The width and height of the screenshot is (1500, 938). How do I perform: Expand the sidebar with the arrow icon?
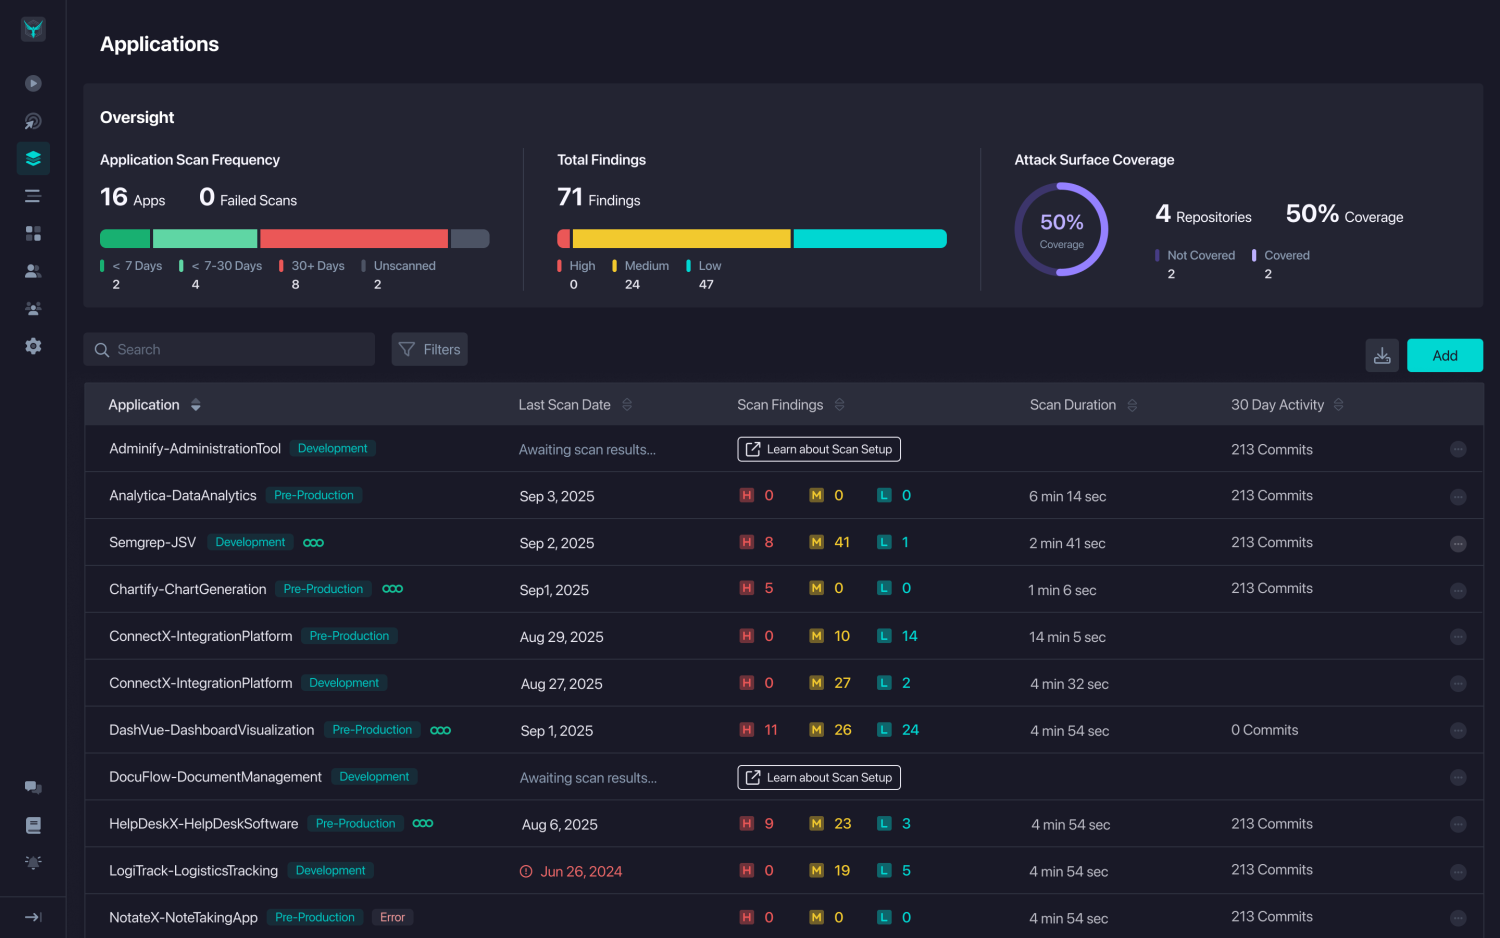pyautogui.click(x=33, y=917)
